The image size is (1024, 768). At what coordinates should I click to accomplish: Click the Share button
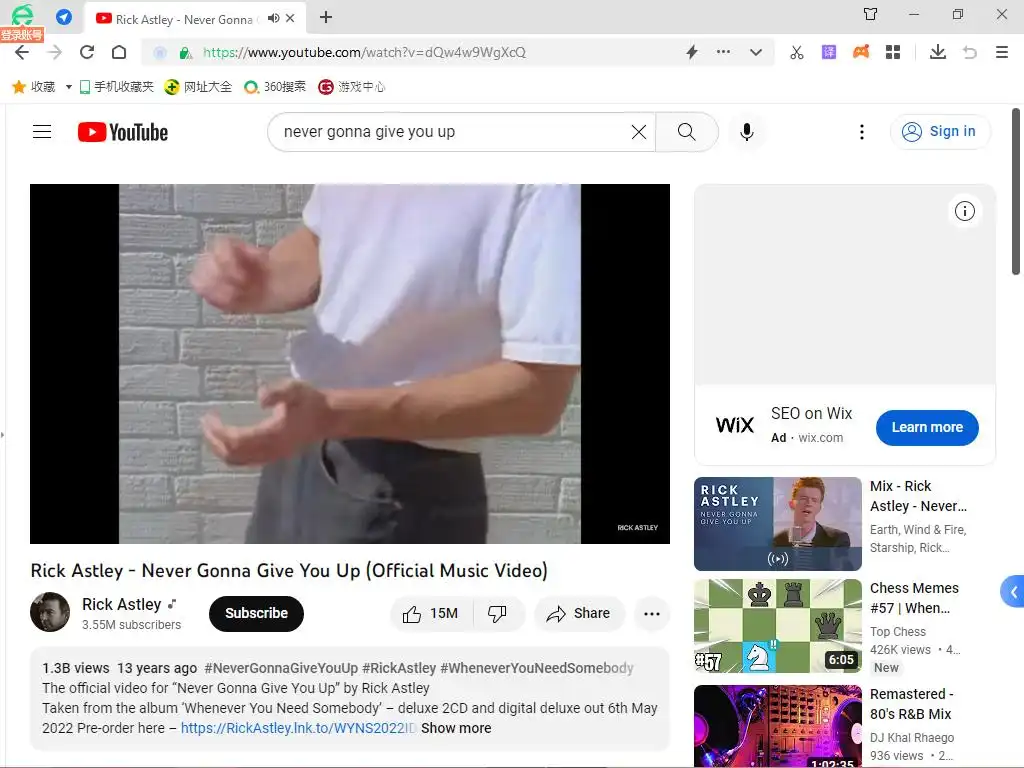(x=579, y=614)
